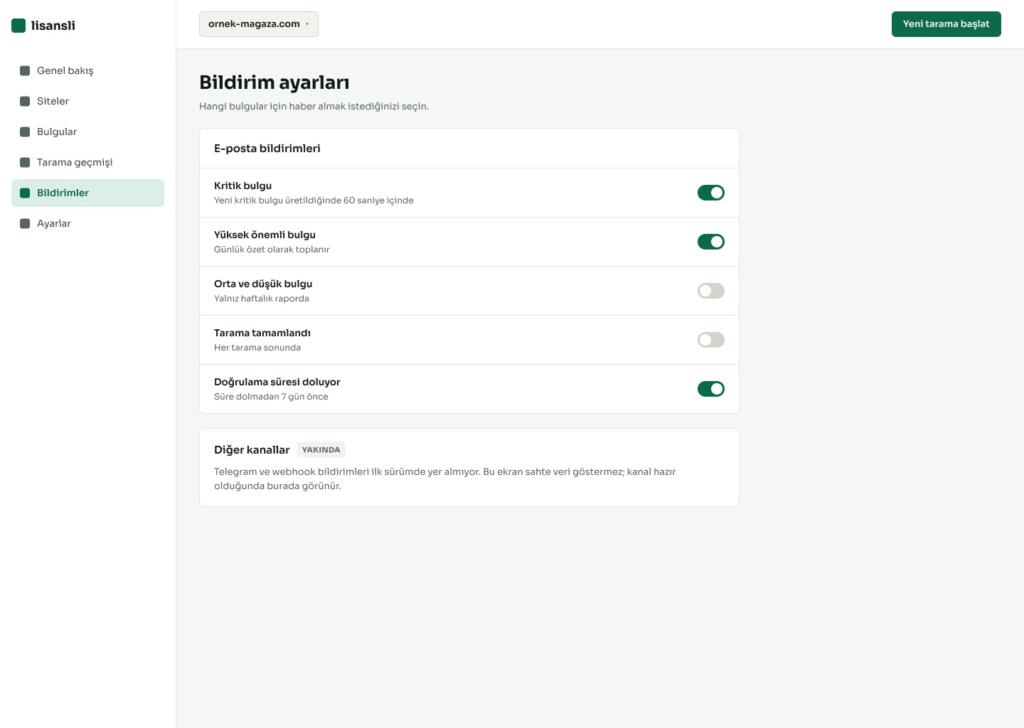Image resolution: width=1024 pixels, height=728 pixels.
Task: Enable the Orta ve düşük bulgu toggle
Action: pos(711,291)
